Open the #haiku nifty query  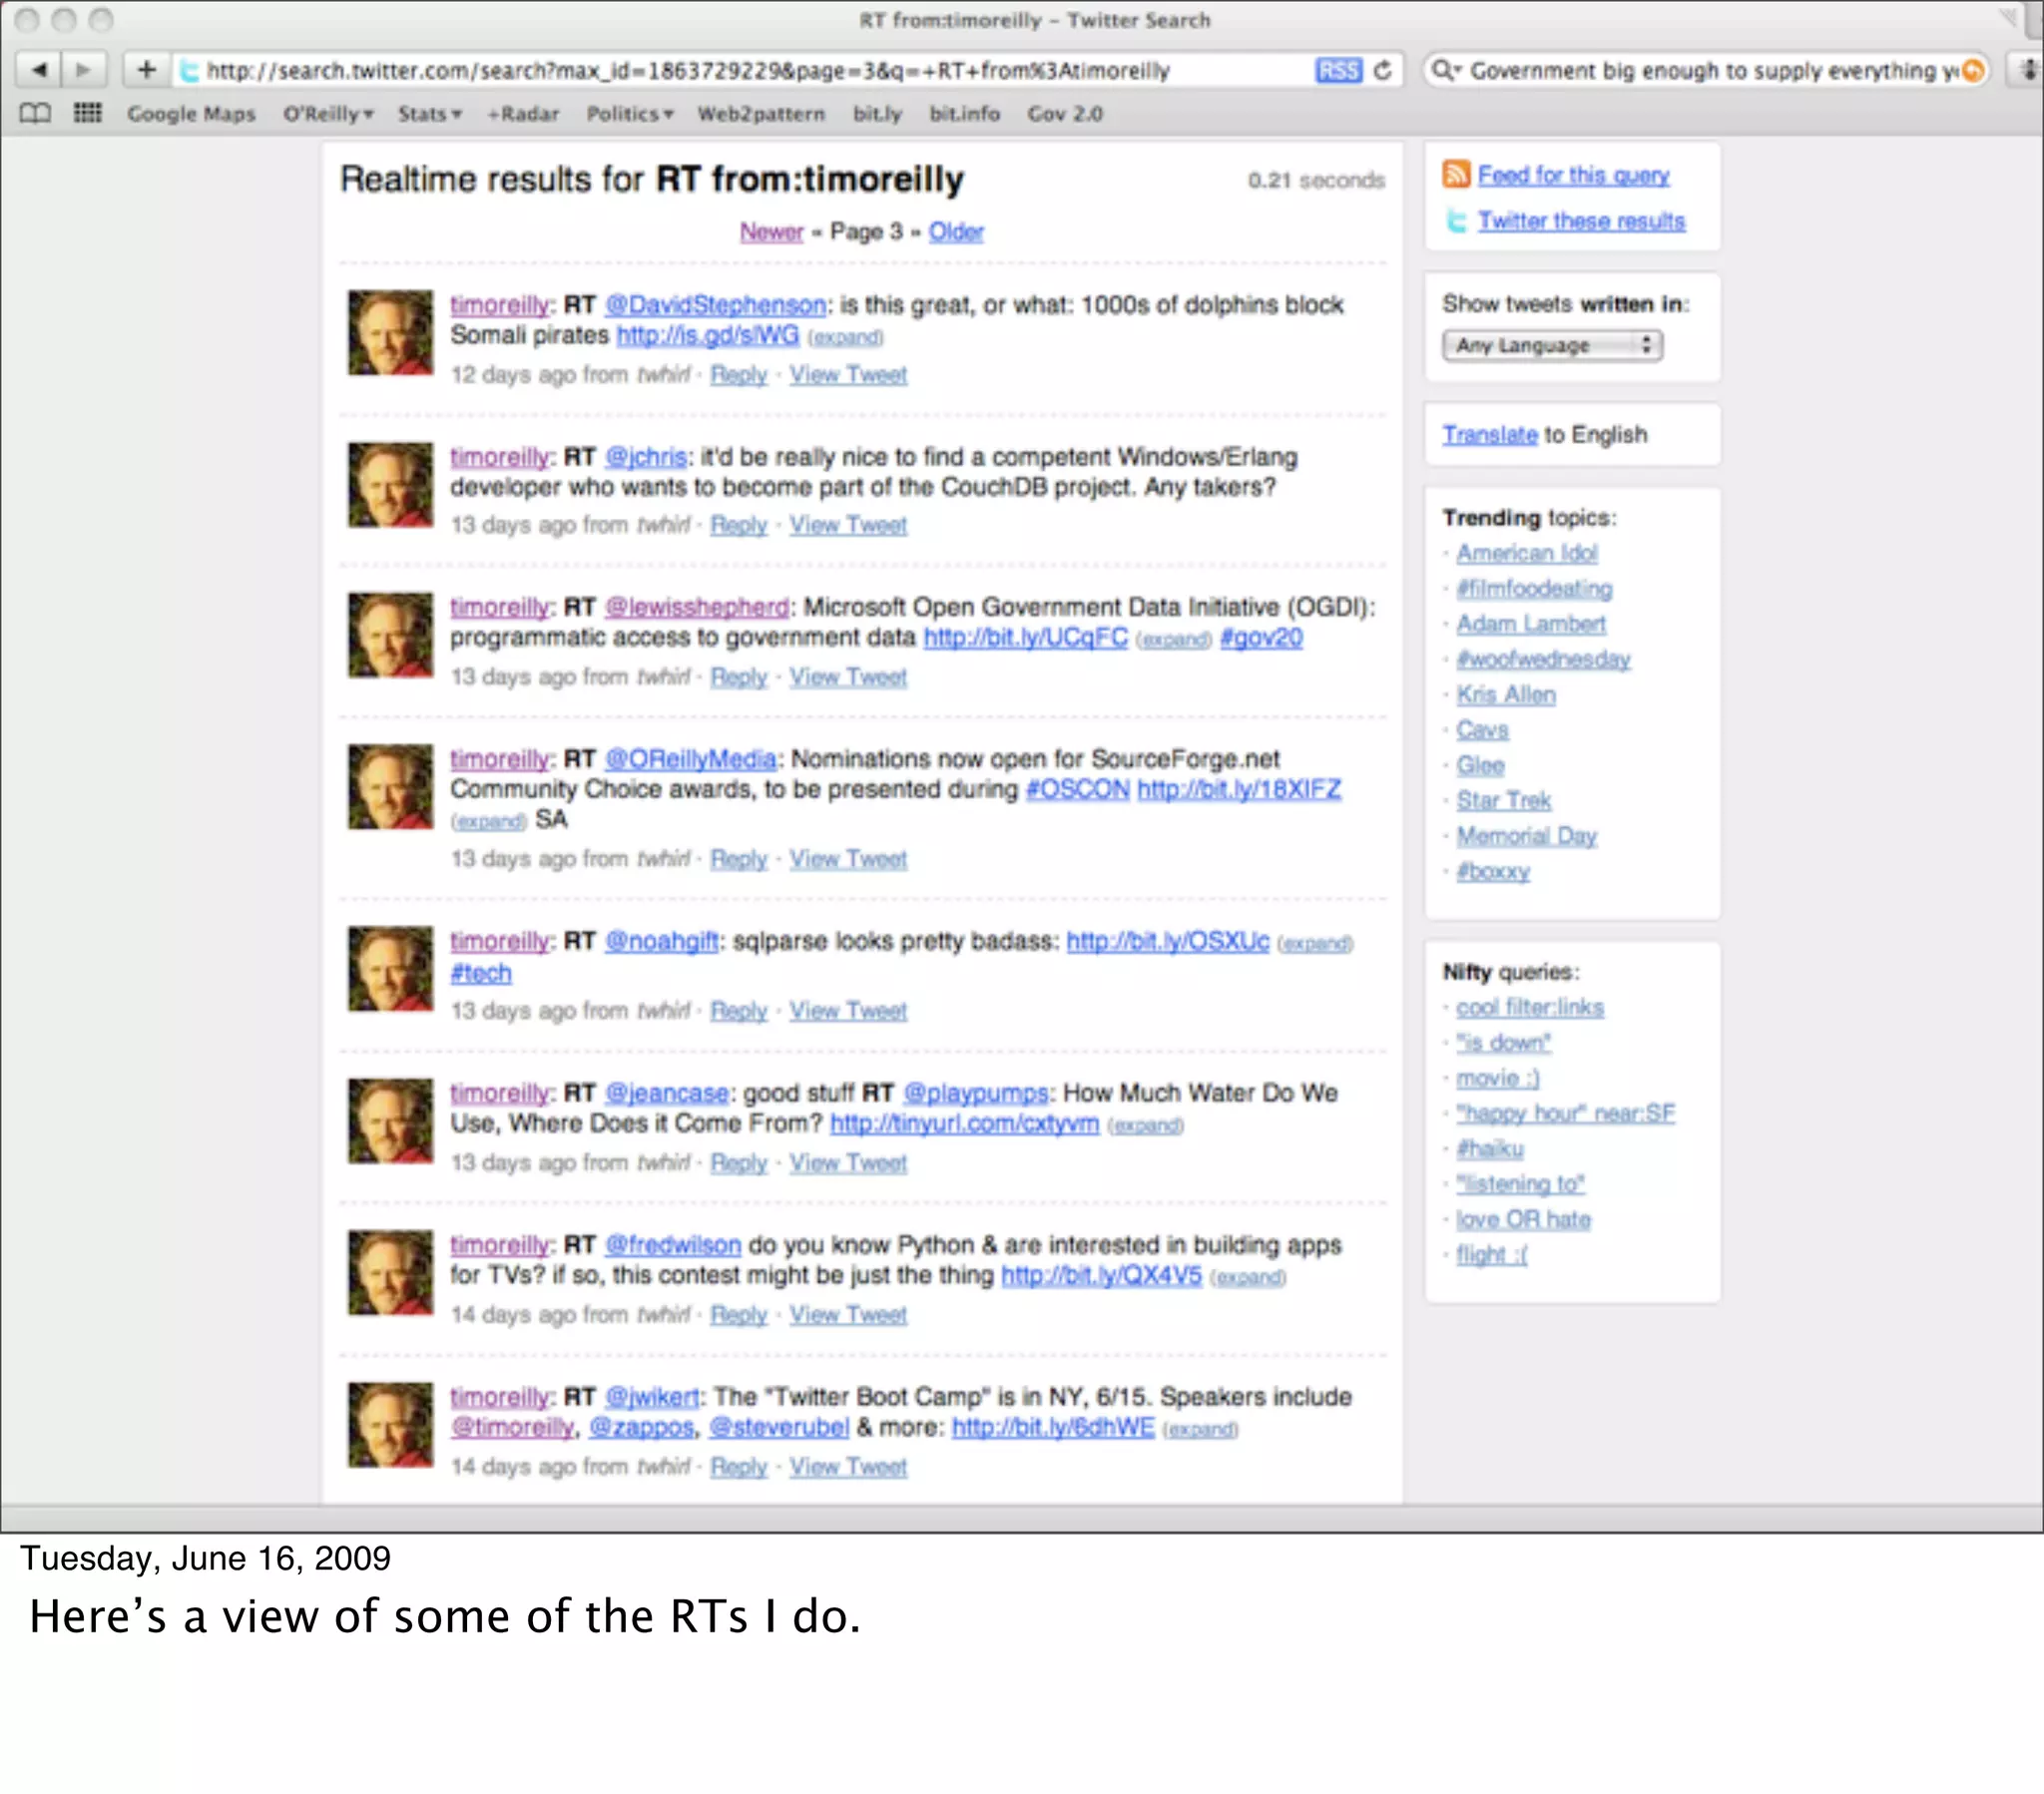click(1490, 1148)
